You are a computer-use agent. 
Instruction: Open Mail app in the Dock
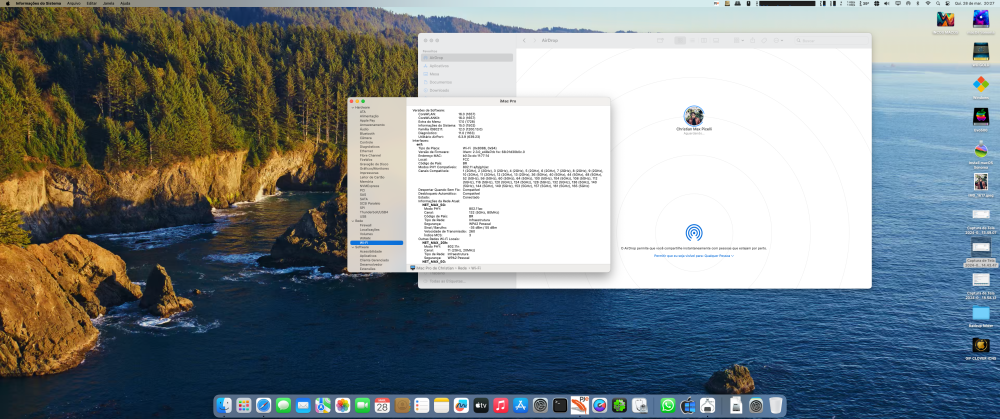pos(303,405)
